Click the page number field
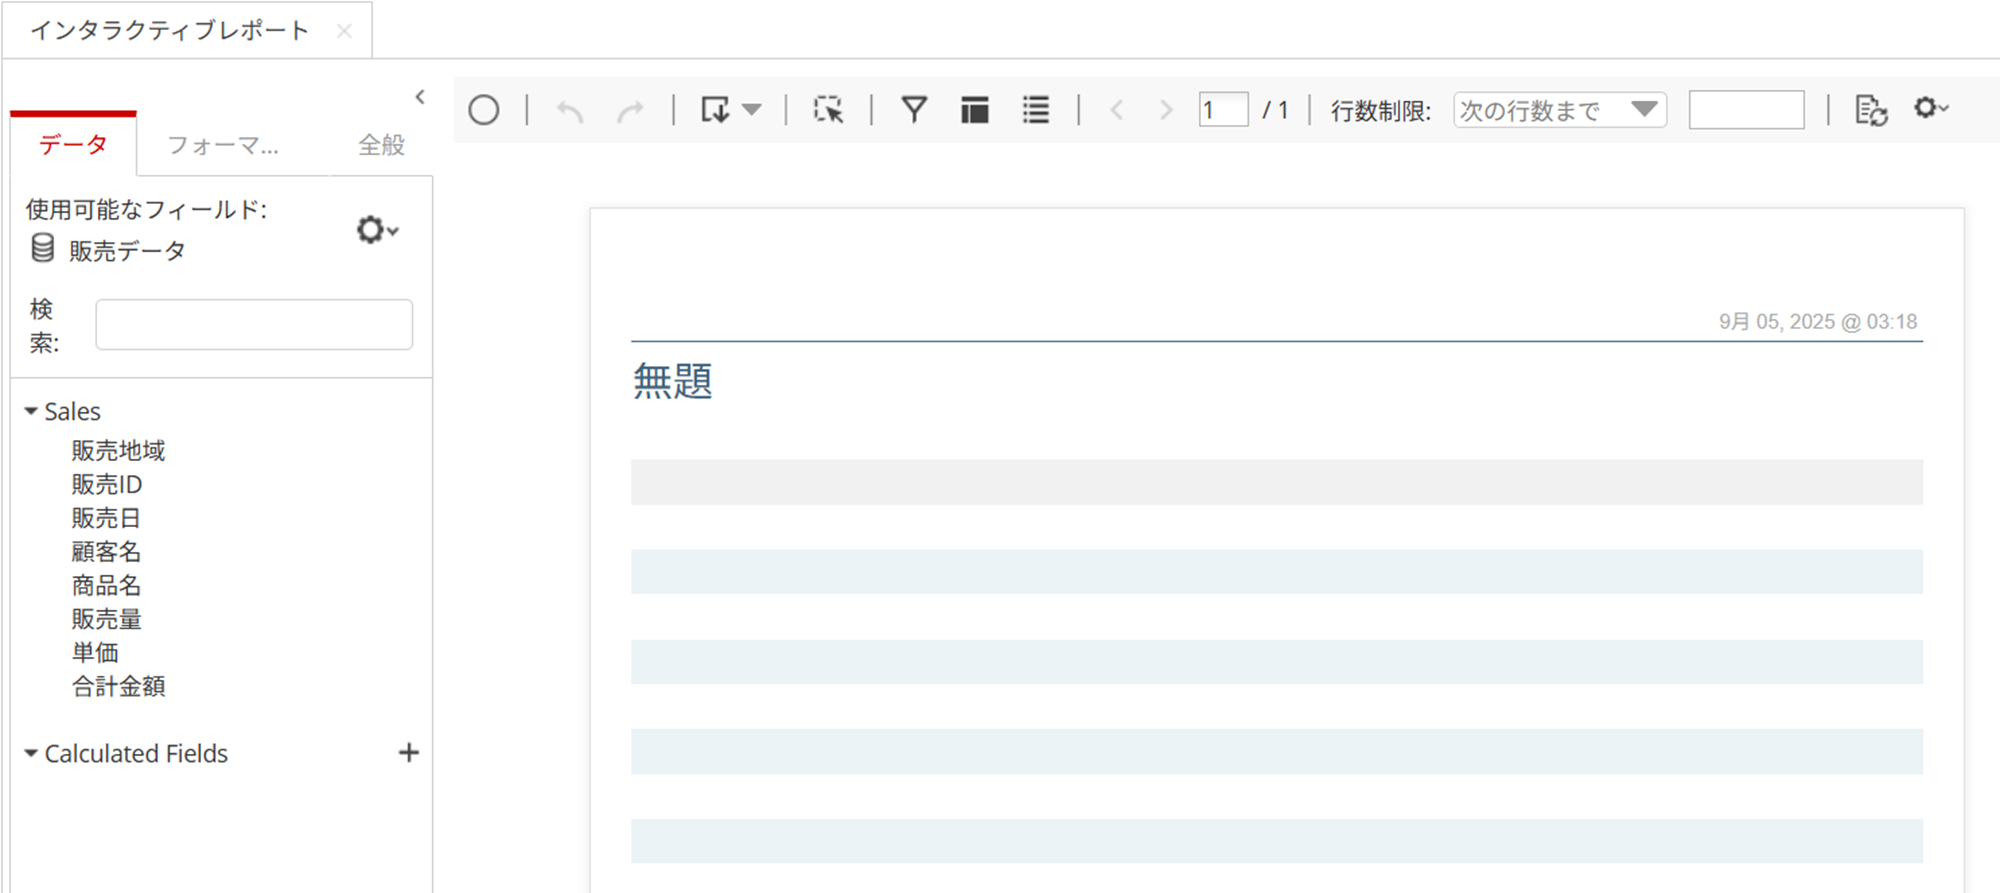This screenshot has width=2000, height=893. [1224, 109]
